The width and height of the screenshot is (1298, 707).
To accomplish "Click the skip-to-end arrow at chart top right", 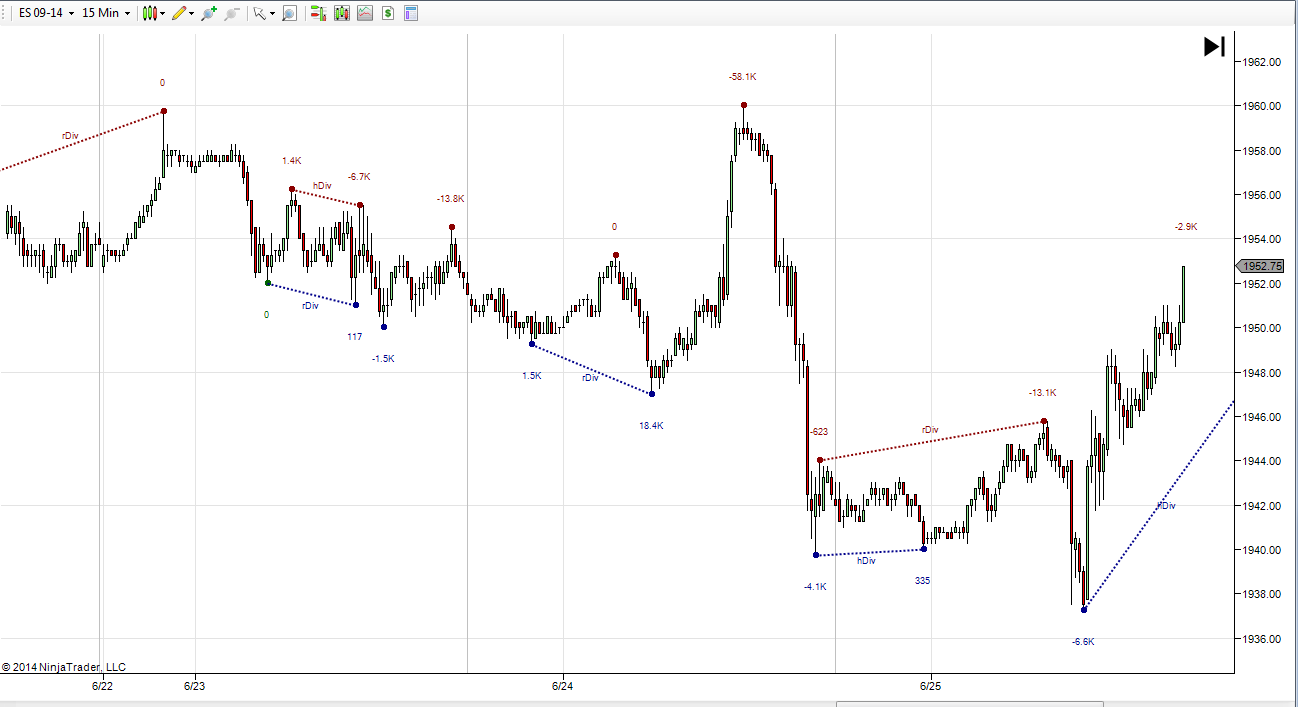I will pos(1214,46).
